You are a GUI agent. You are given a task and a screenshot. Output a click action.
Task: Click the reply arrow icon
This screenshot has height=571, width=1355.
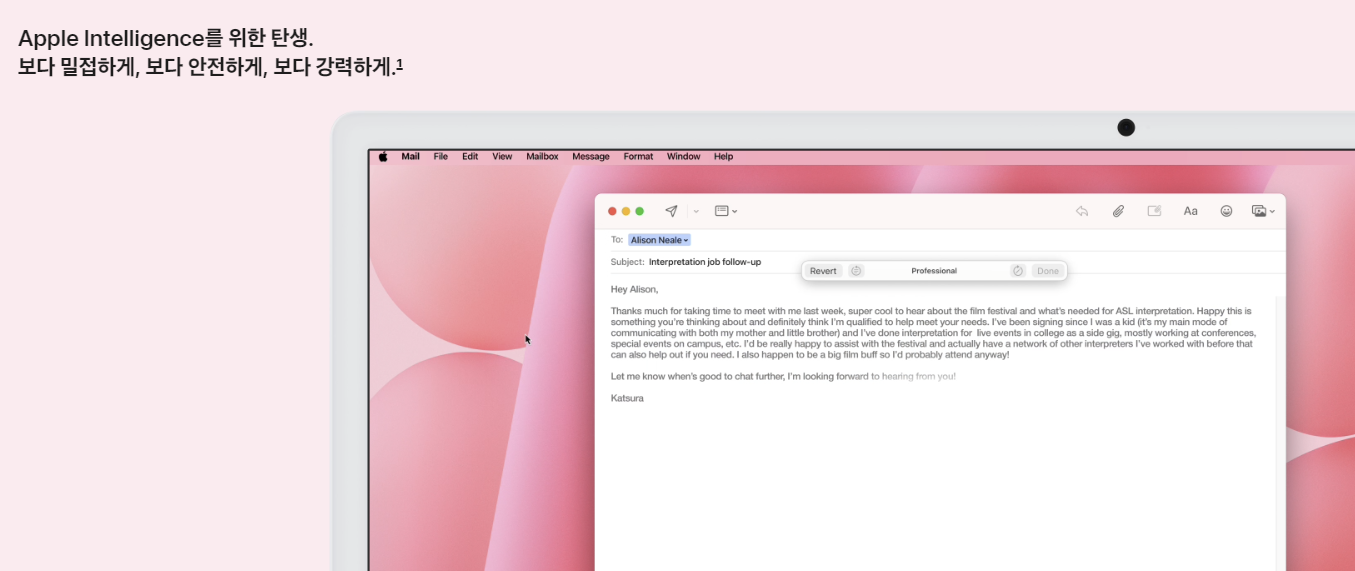click(x=1082, y=211)
